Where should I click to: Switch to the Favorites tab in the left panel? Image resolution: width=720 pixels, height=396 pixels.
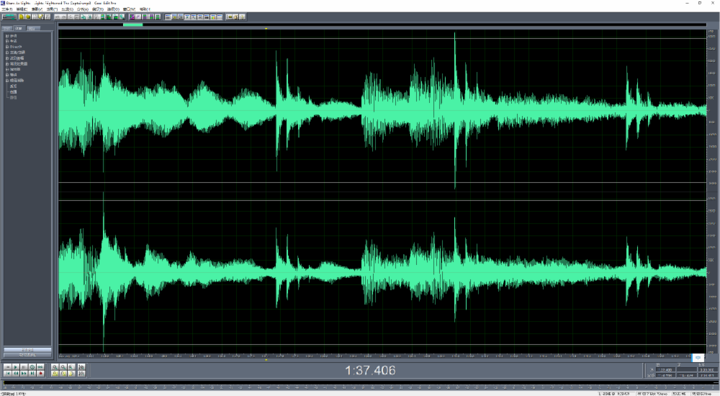pyautogui.click(x=34, y=28)
